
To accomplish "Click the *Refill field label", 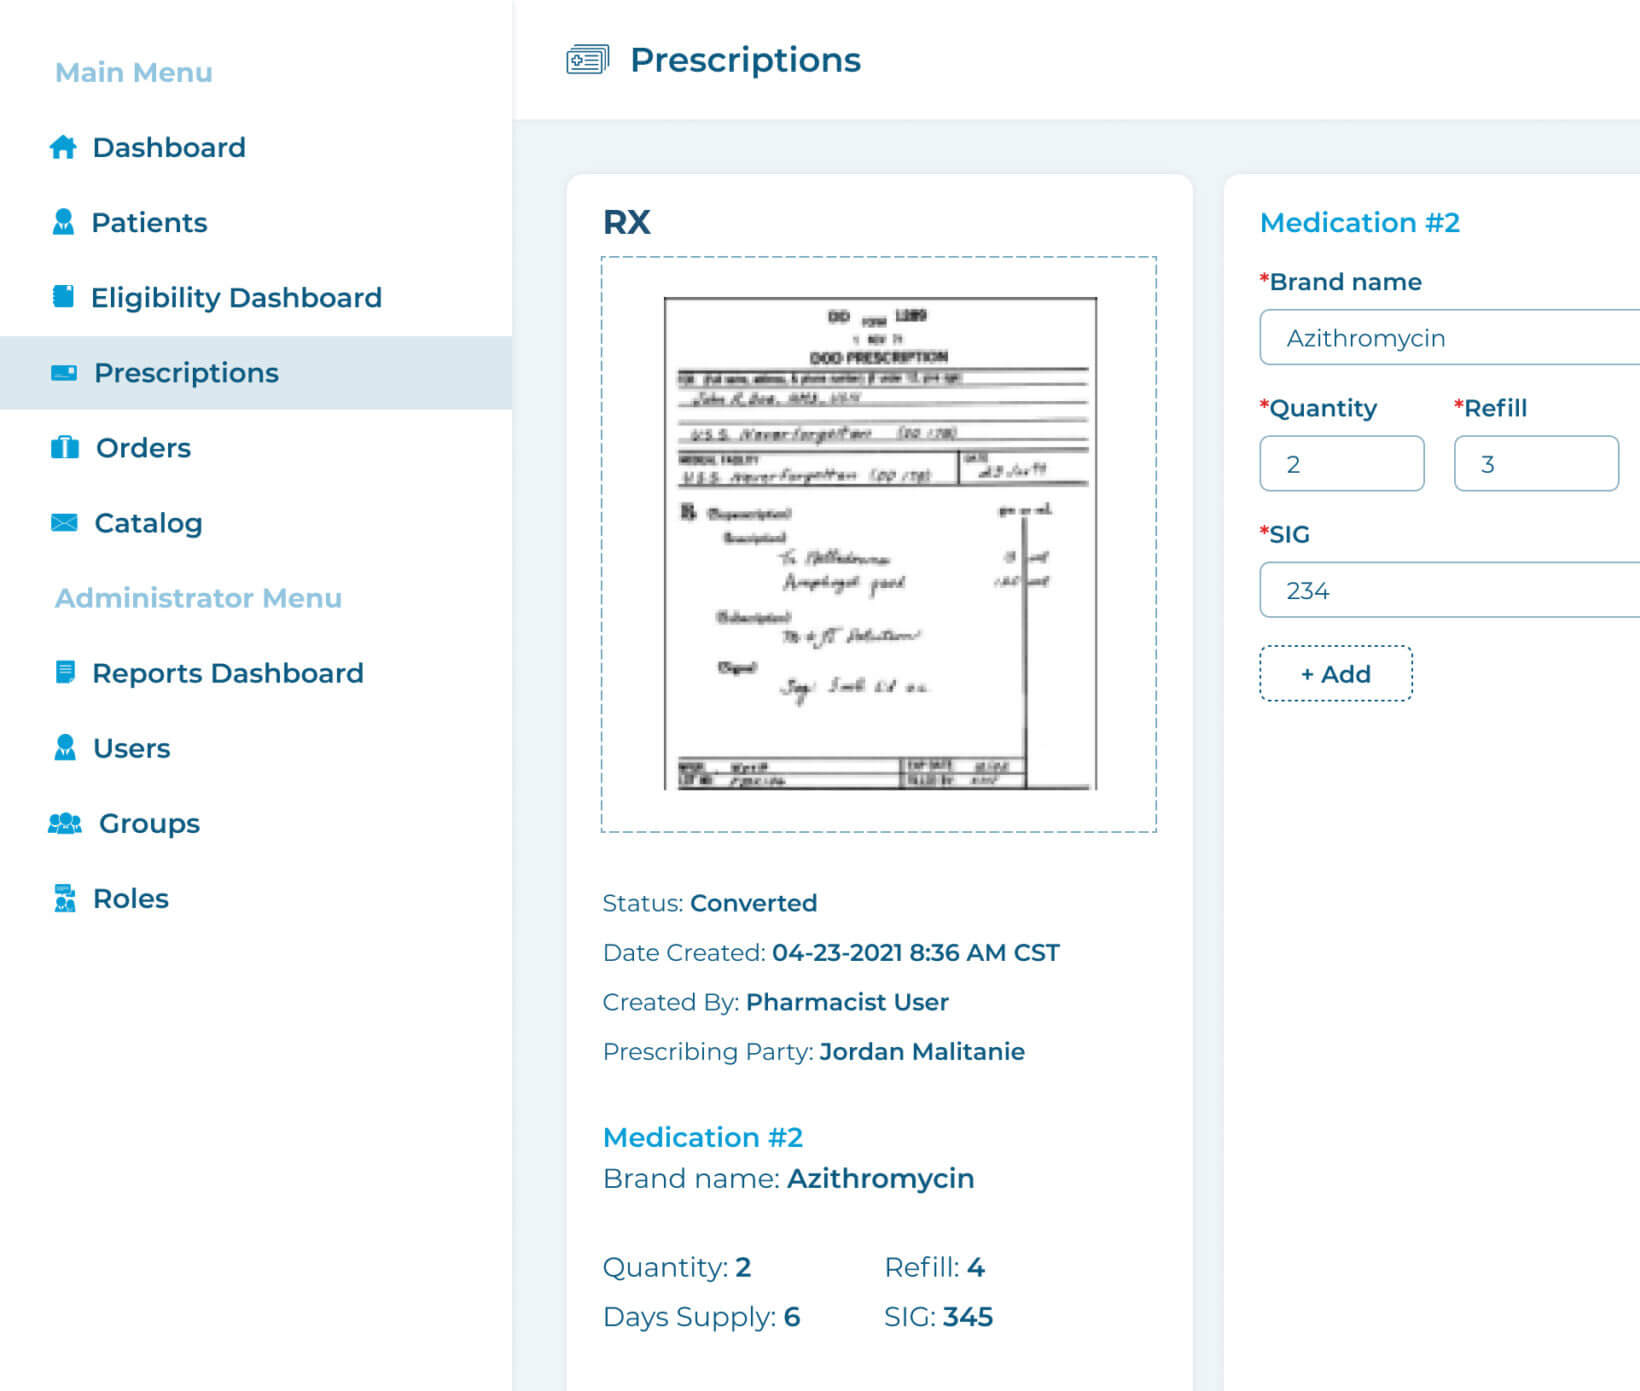I will click(1490, 408).
